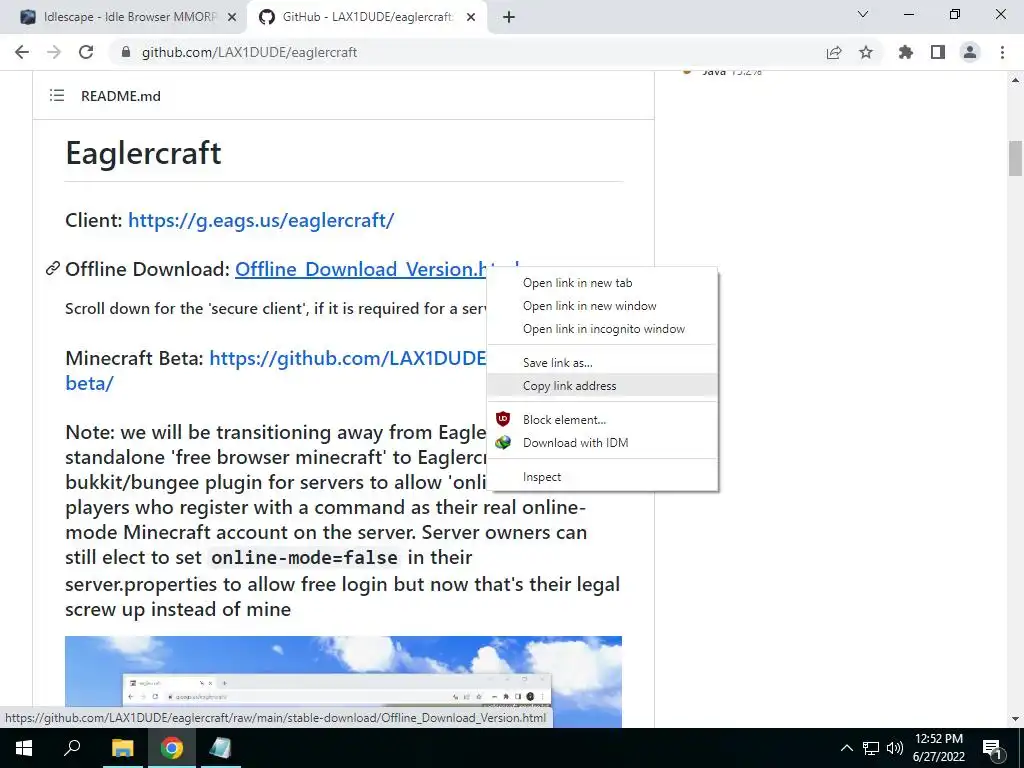
Task: Bookmark this page with the star icon
Action: point(866,52)
